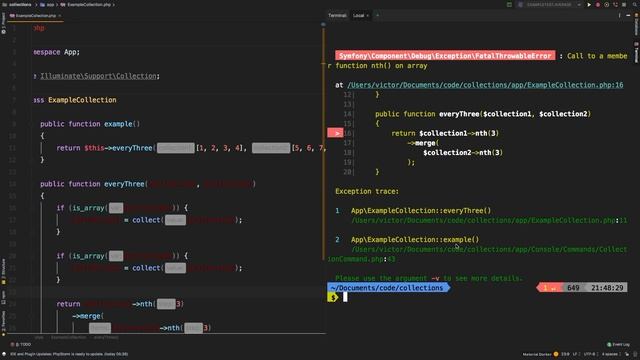Open terminal panel options menu
The width and height of the screenshot is (640, 360).
619,16
